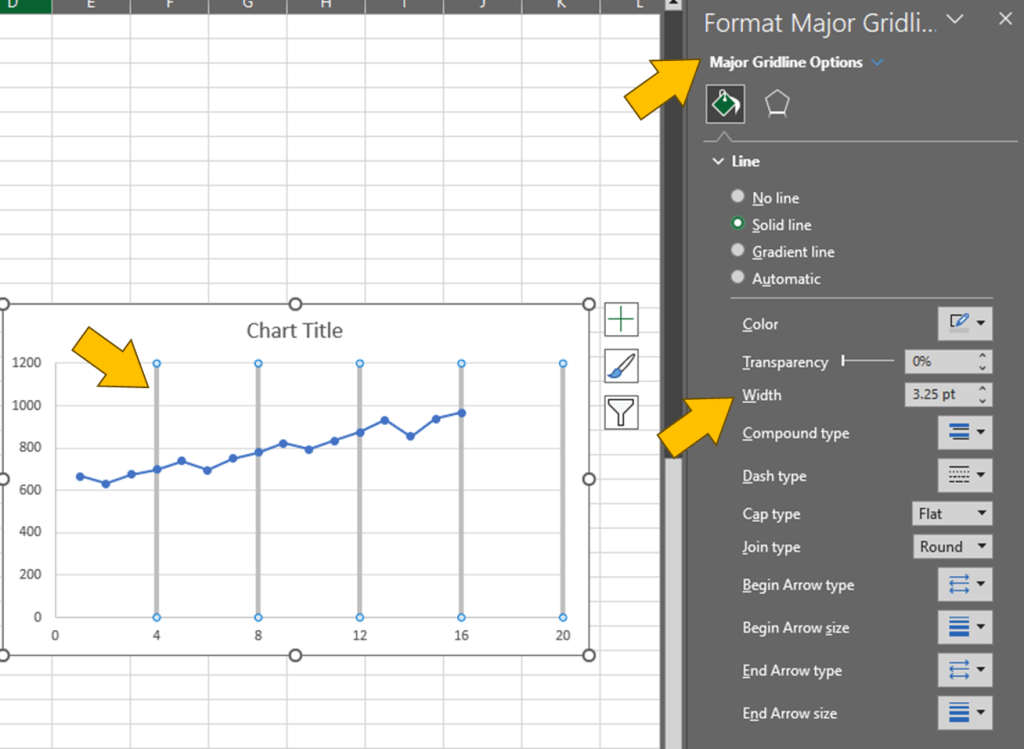Open Chart Filters funnel button
This screenshot has height=749, width=1024.
pos(621,411)
